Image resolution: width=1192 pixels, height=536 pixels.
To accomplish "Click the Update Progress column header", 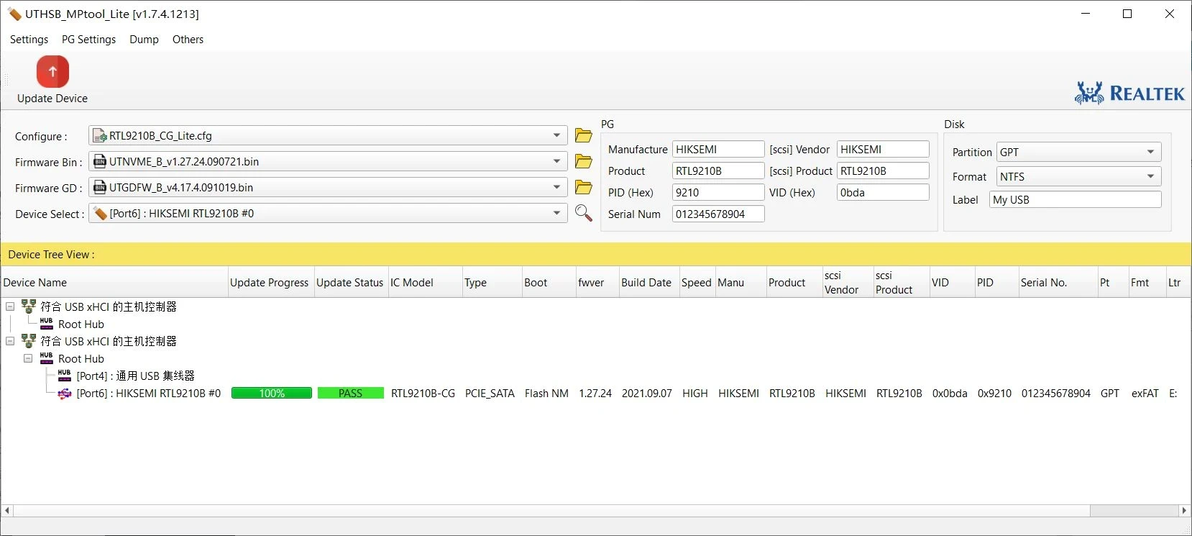I will (x=269, y=282).
